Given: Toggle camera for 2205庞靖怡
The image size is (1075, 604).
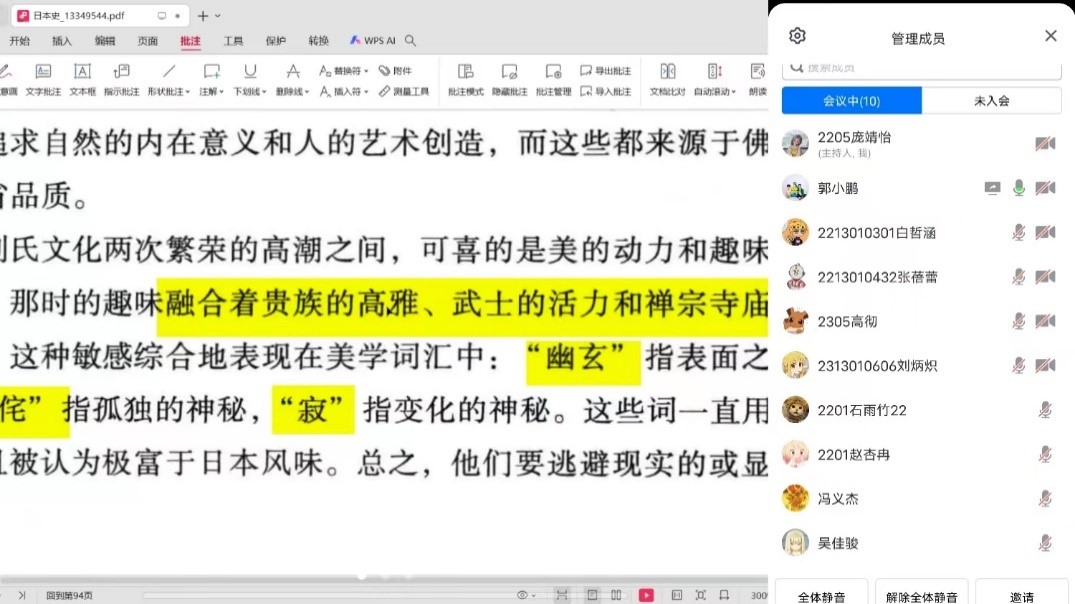Looking at the screenshot, I should [x=1045, y=144].
